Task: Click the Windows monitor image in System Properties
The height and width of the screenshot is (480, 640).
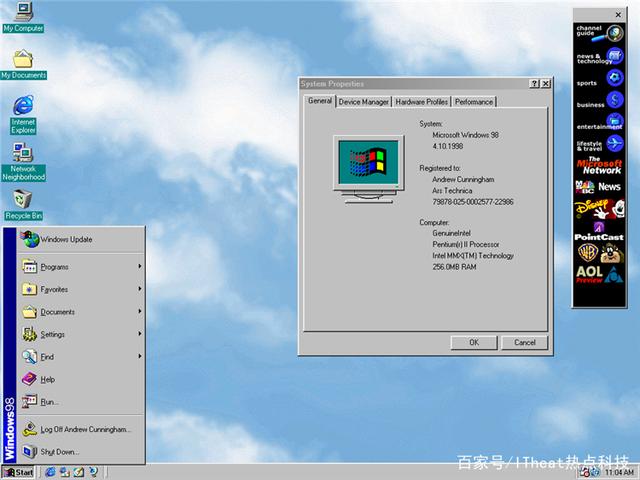Action: click(369, 169)
